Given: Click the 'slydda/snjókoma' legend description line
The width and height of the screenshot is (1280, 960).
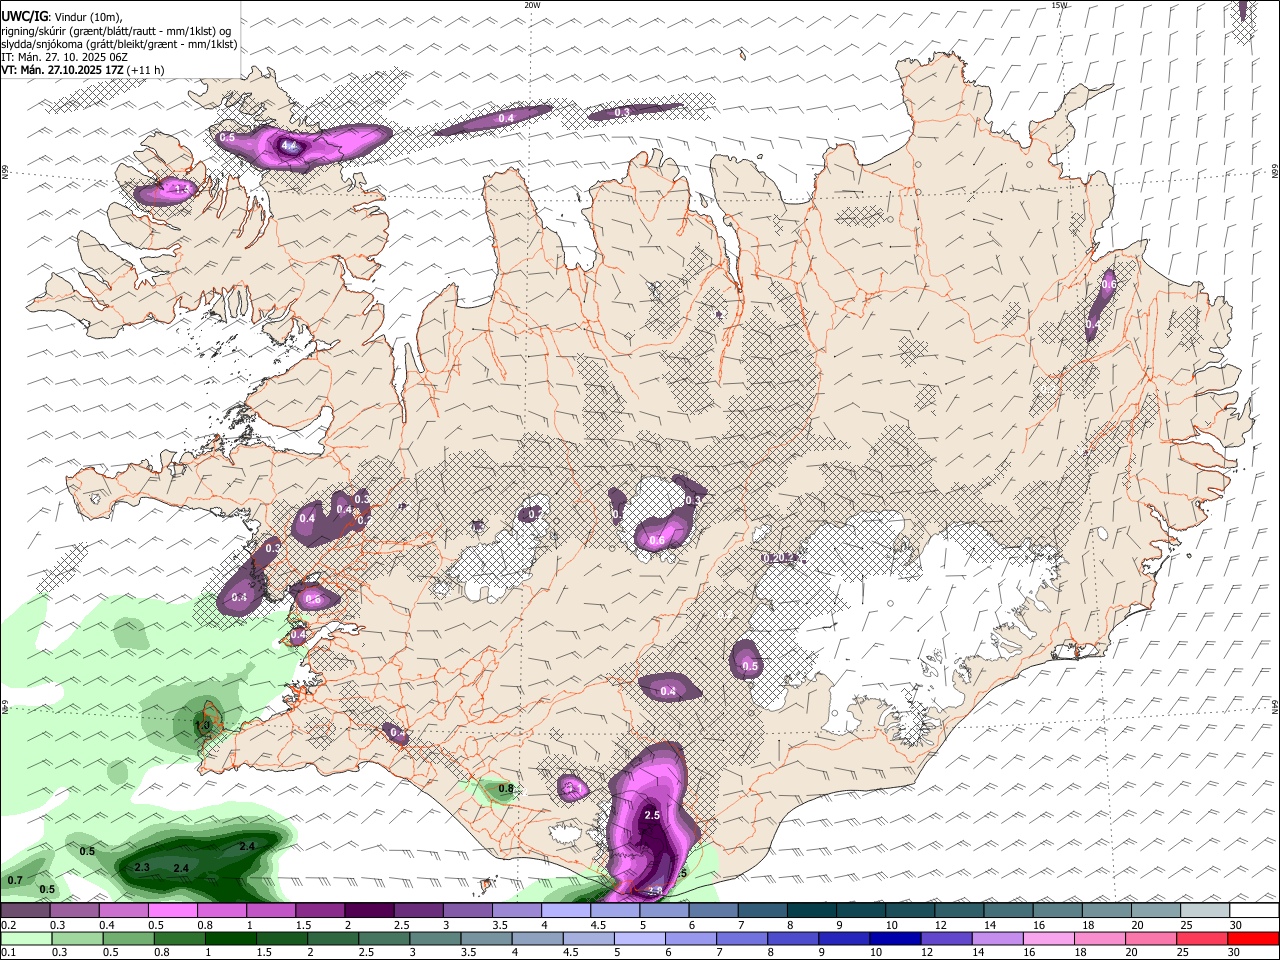Looking at the screenshot, I should coord(119,44).
